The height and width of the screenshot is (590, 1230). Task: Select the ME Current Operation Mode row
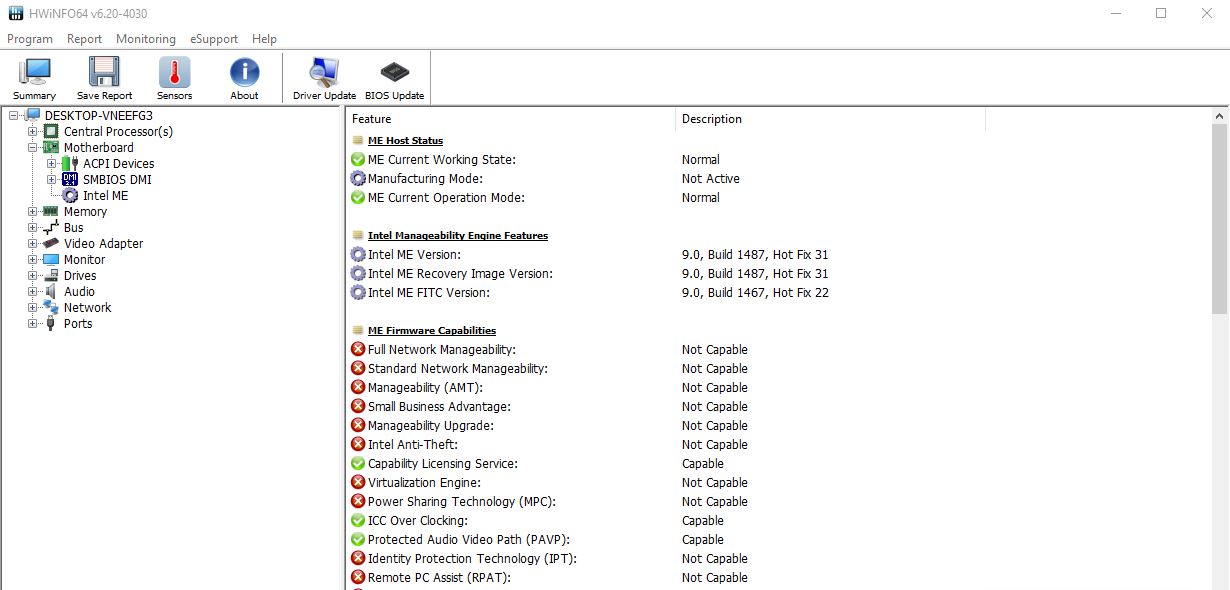(667, 197)
